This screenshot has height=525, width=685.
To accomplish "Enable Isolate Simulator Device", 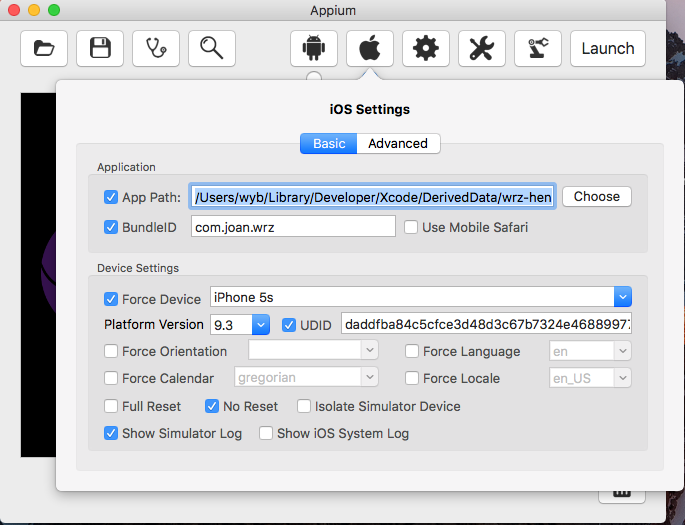I will 304,406.
